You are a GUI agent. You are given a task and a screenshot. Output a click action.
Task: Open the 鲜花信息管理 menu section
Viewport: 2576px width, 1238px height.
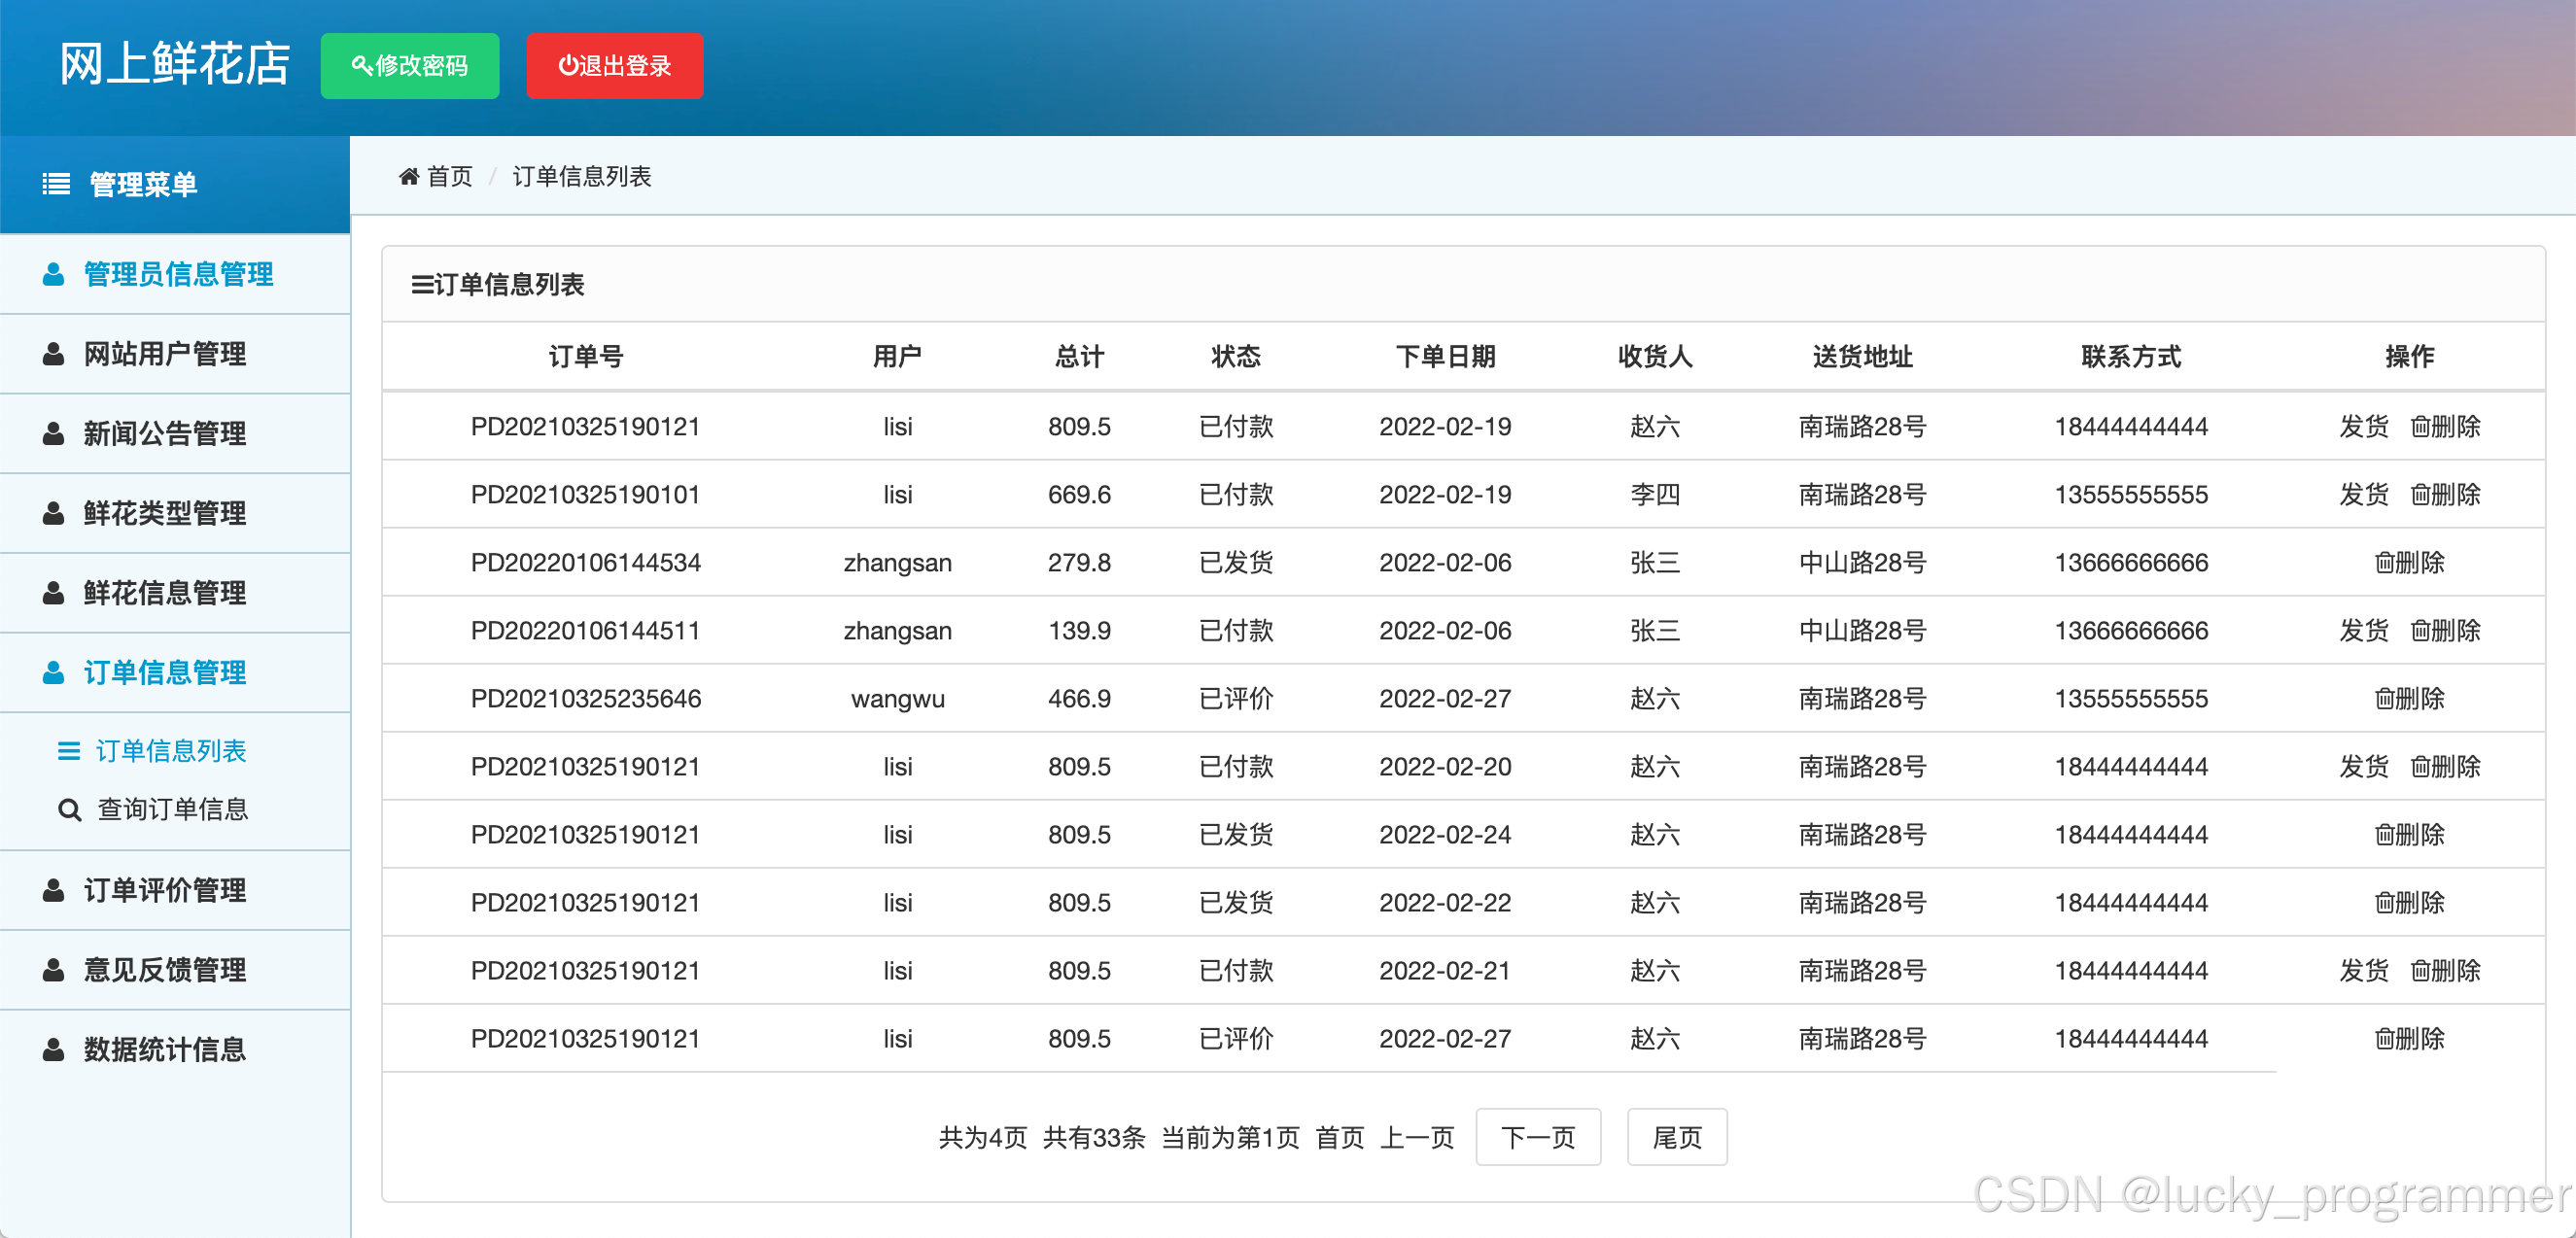pyautogui.click(x=165, y=593)
